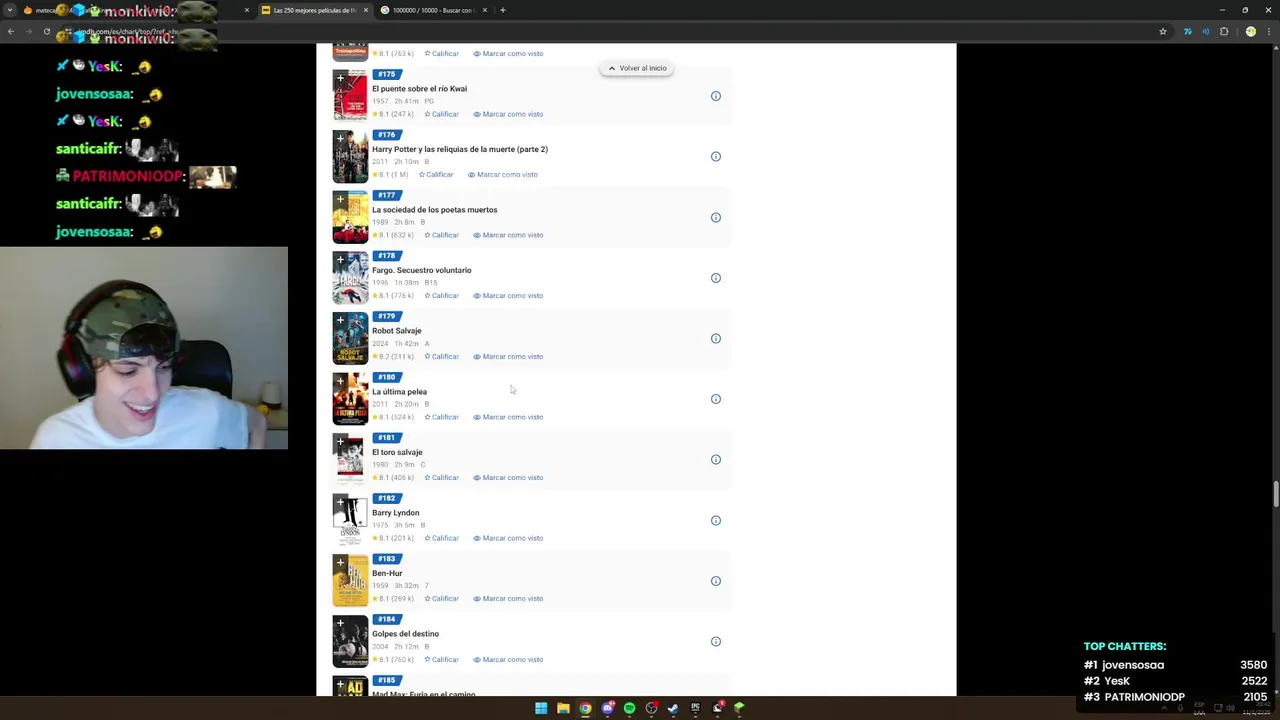Mark Barry Lyndon as seen

click(x=508, y=538)
